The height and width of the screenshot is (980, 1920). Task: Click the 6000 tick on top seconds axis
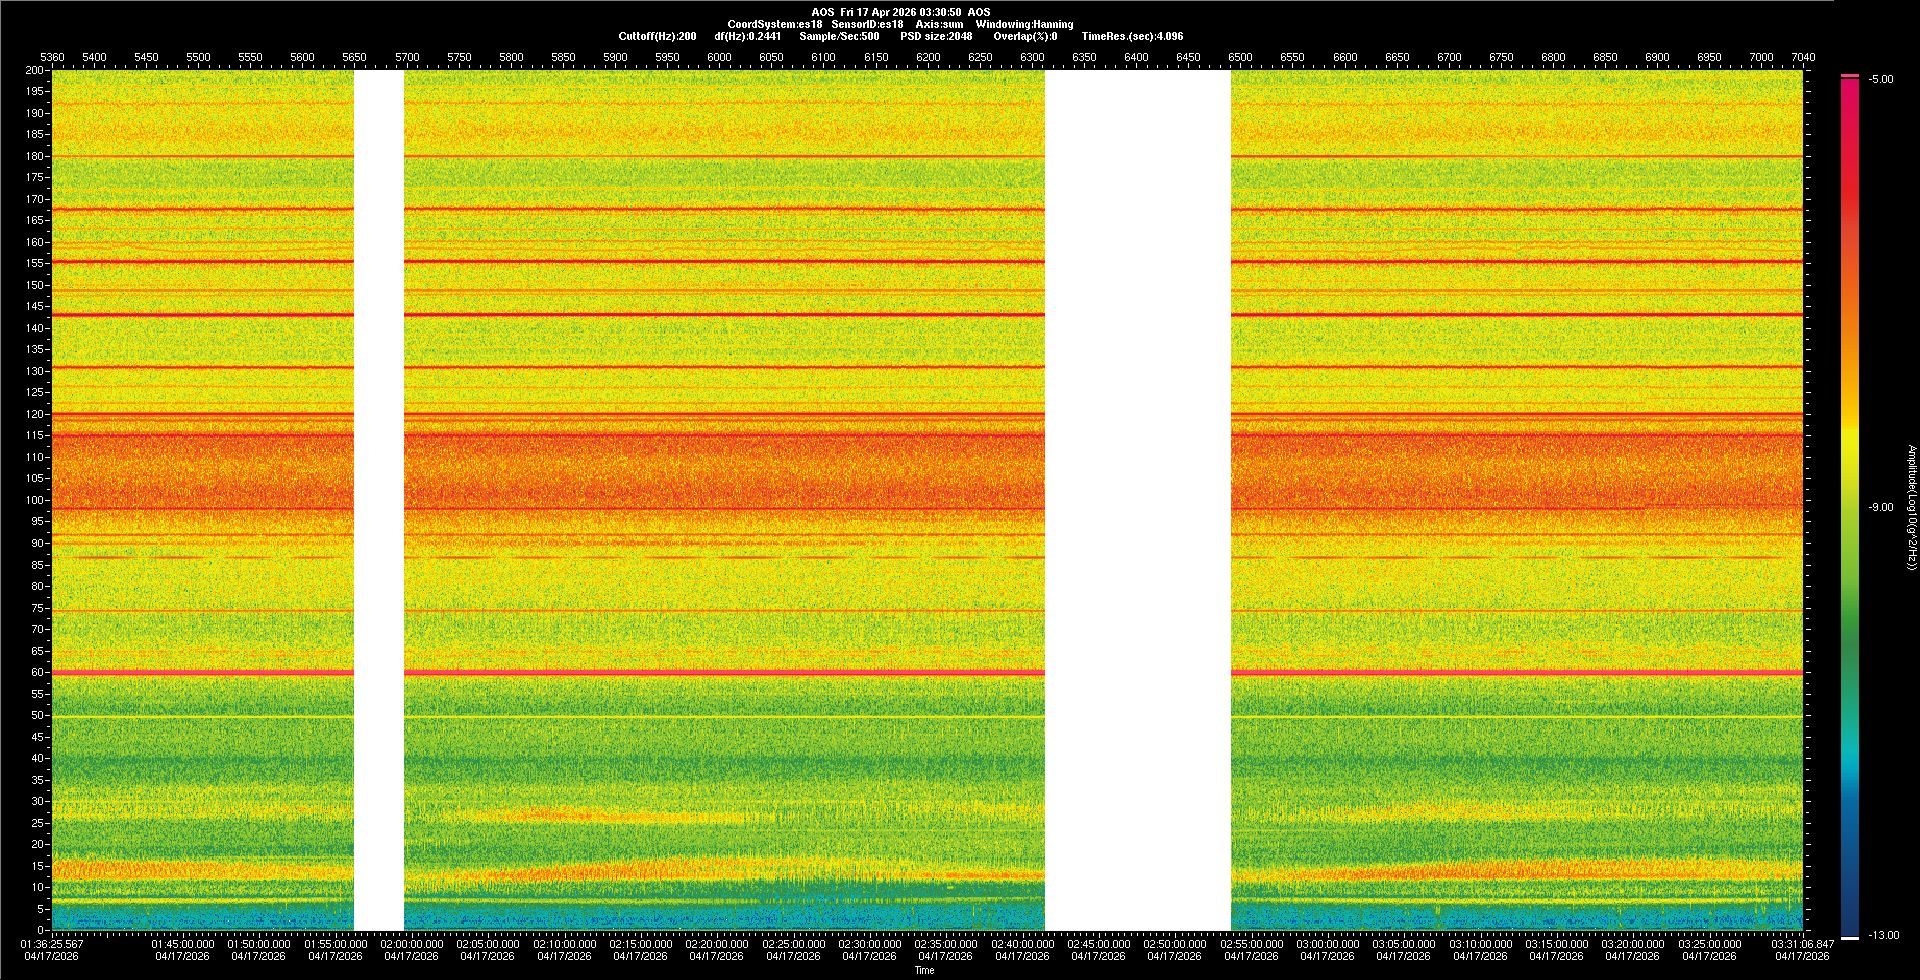point(719,57)
